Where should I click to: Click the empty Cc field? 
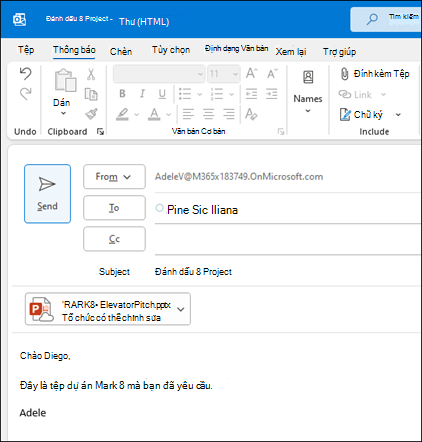click(x=287, y=240)
